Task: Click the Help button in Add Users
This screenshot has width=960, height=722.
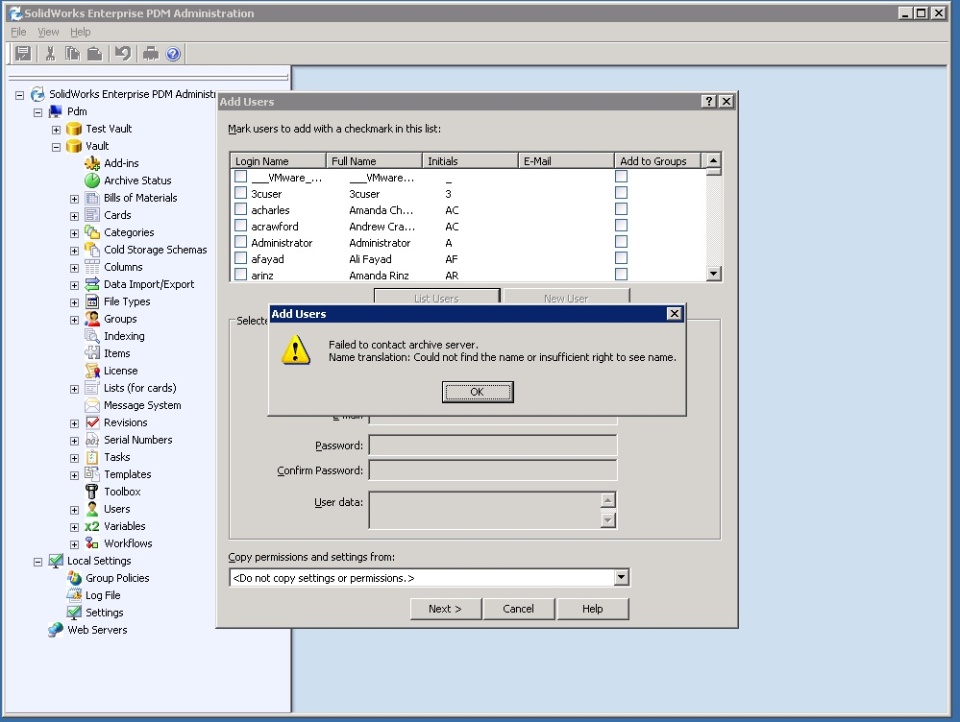Action: coord(593,609)
